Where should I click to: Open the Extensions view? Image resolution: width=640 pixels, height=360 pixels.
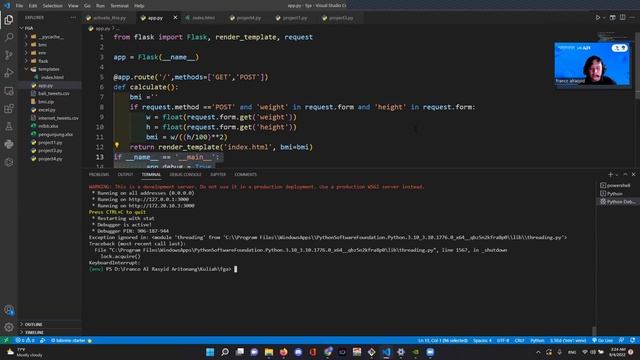pos(9,109)
